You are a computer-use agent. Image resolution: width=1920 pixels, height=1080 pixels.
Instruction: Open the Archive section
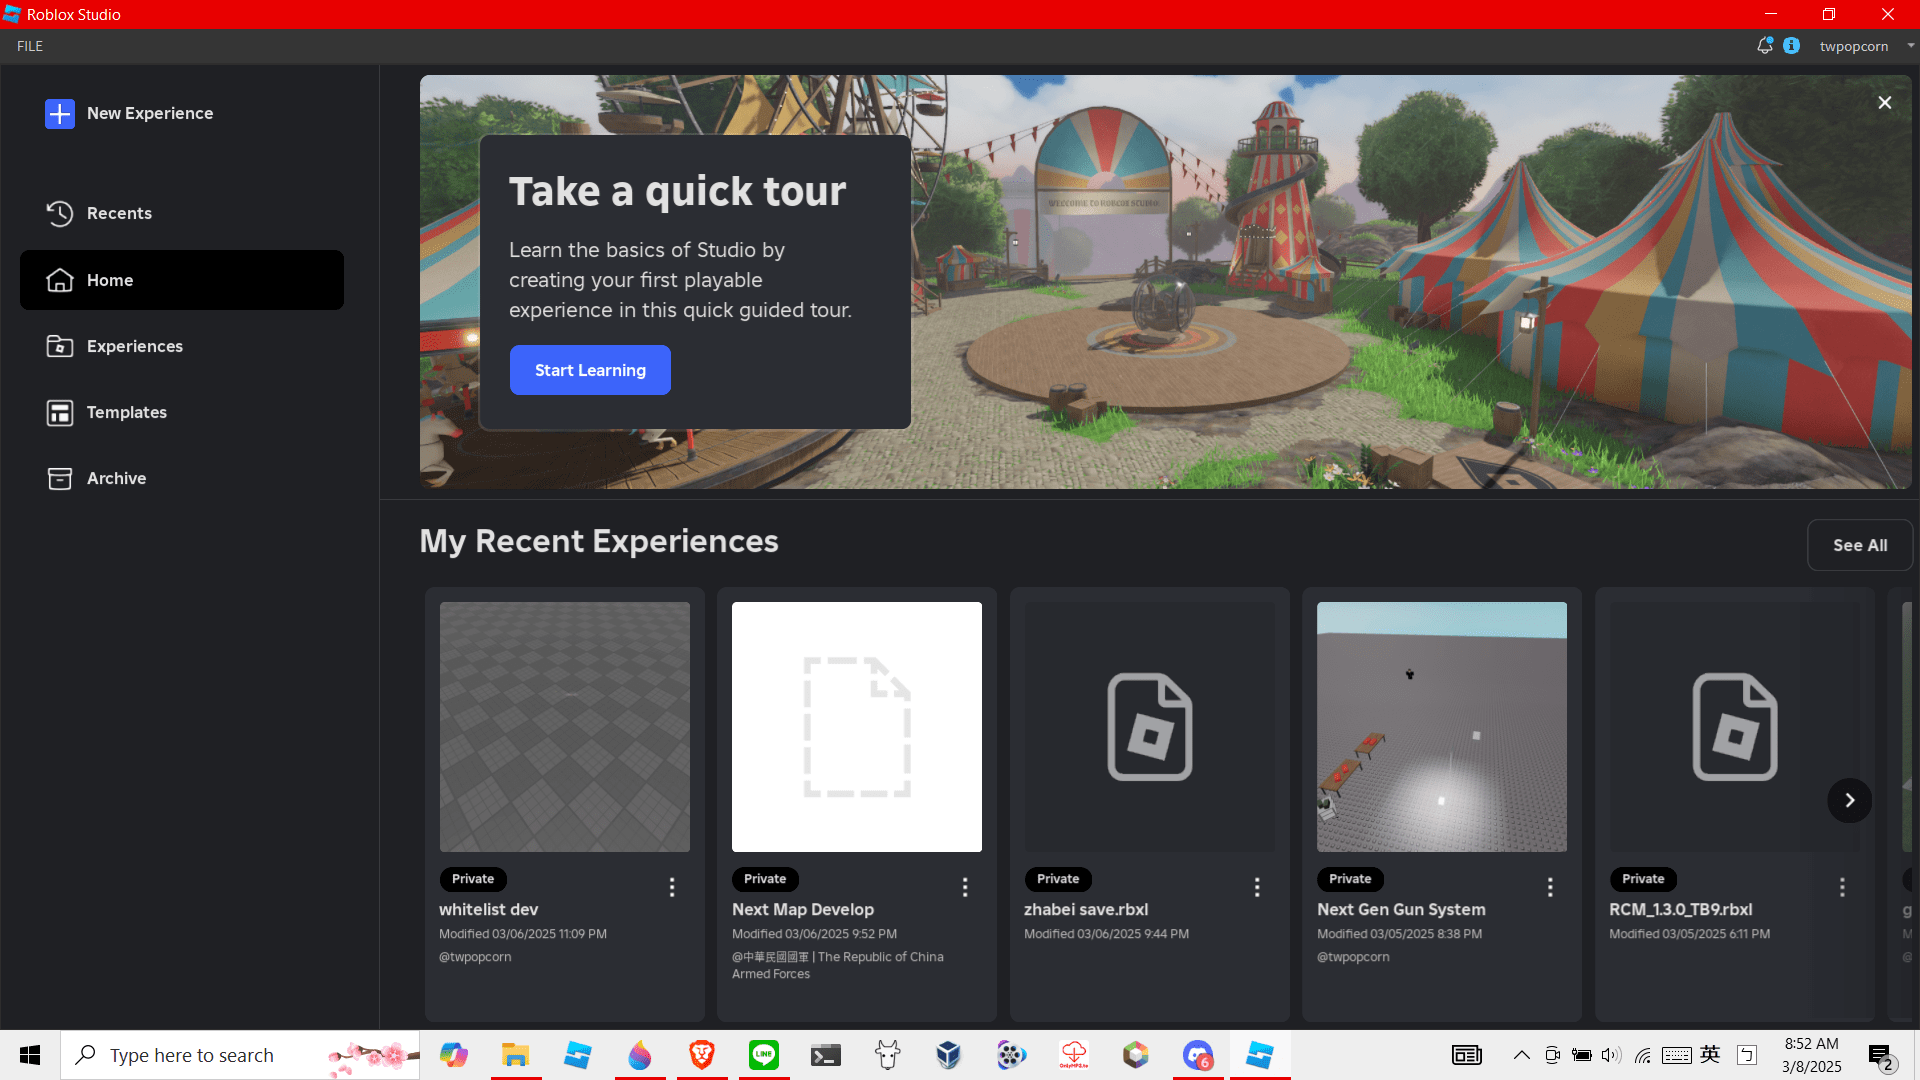[116, 478]
